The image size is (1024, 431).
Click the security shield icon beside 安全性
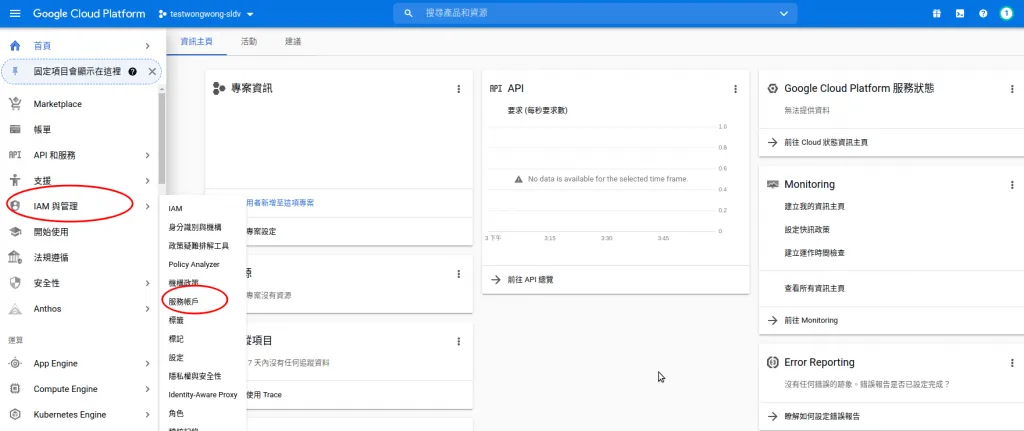click(x=15, y=283)
